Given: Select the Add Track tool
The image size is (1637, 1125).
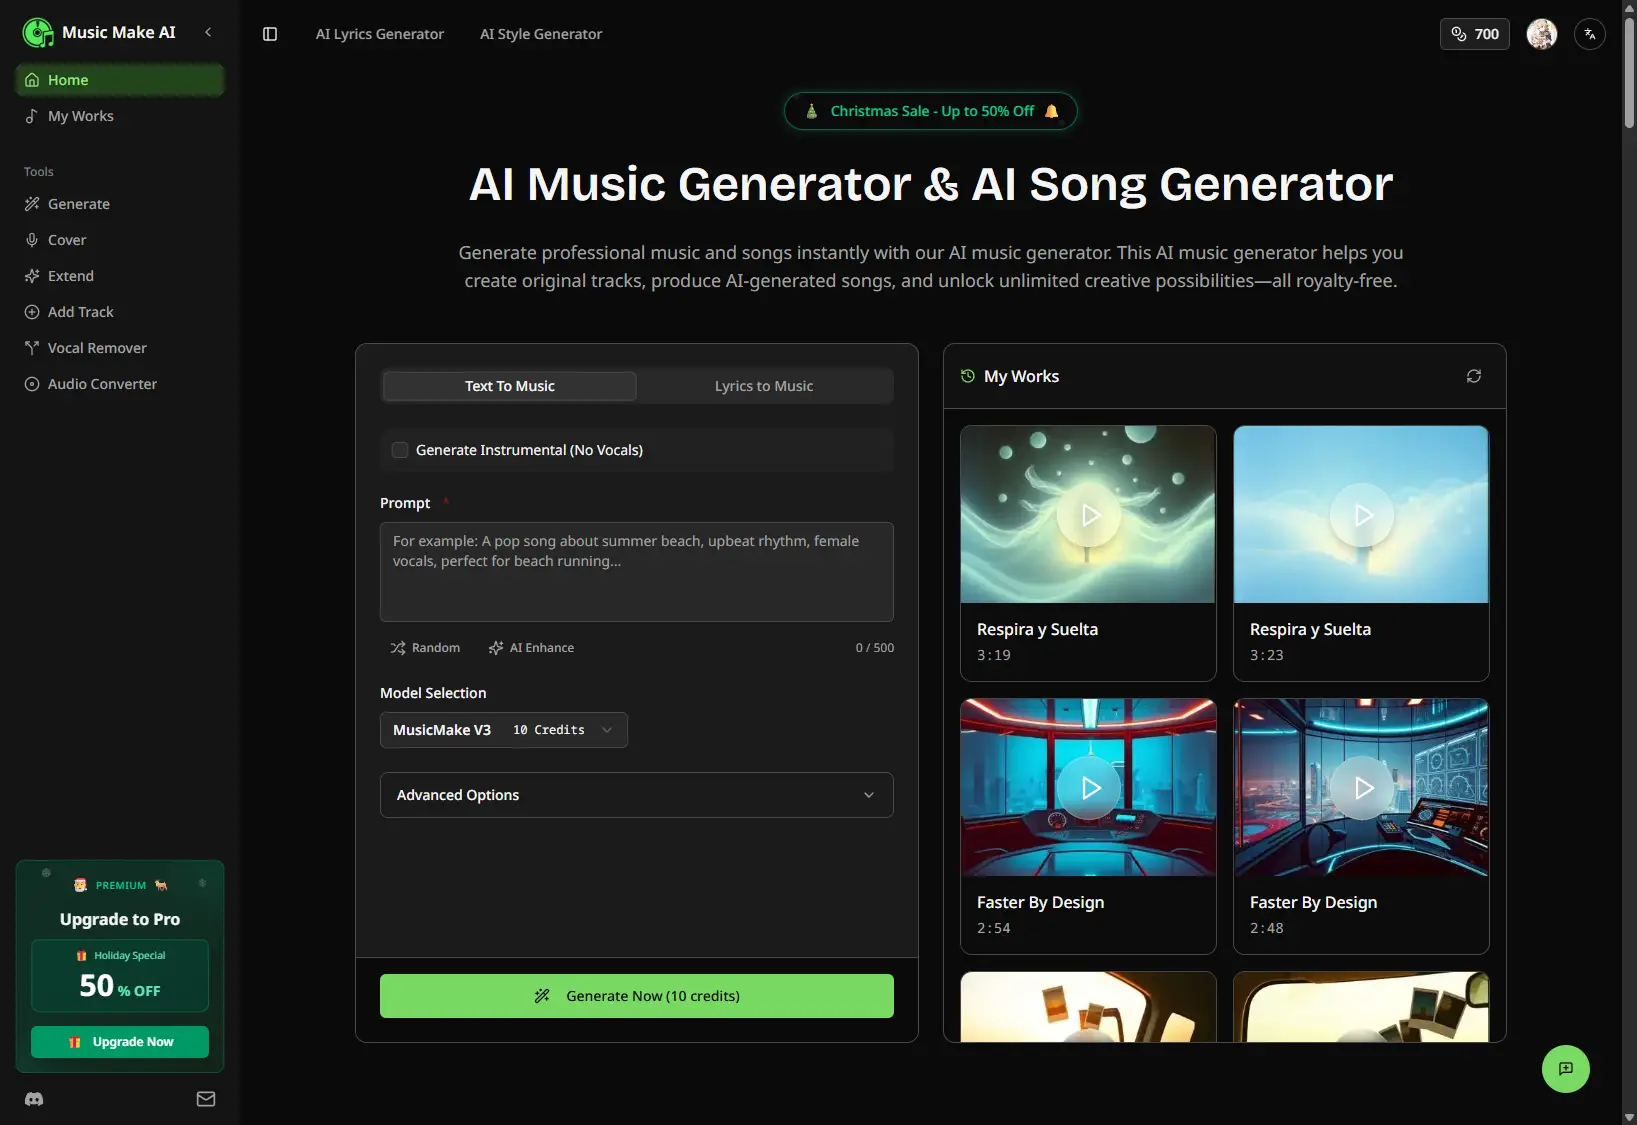Looking at the screenshot, I should tap(80, 311).
